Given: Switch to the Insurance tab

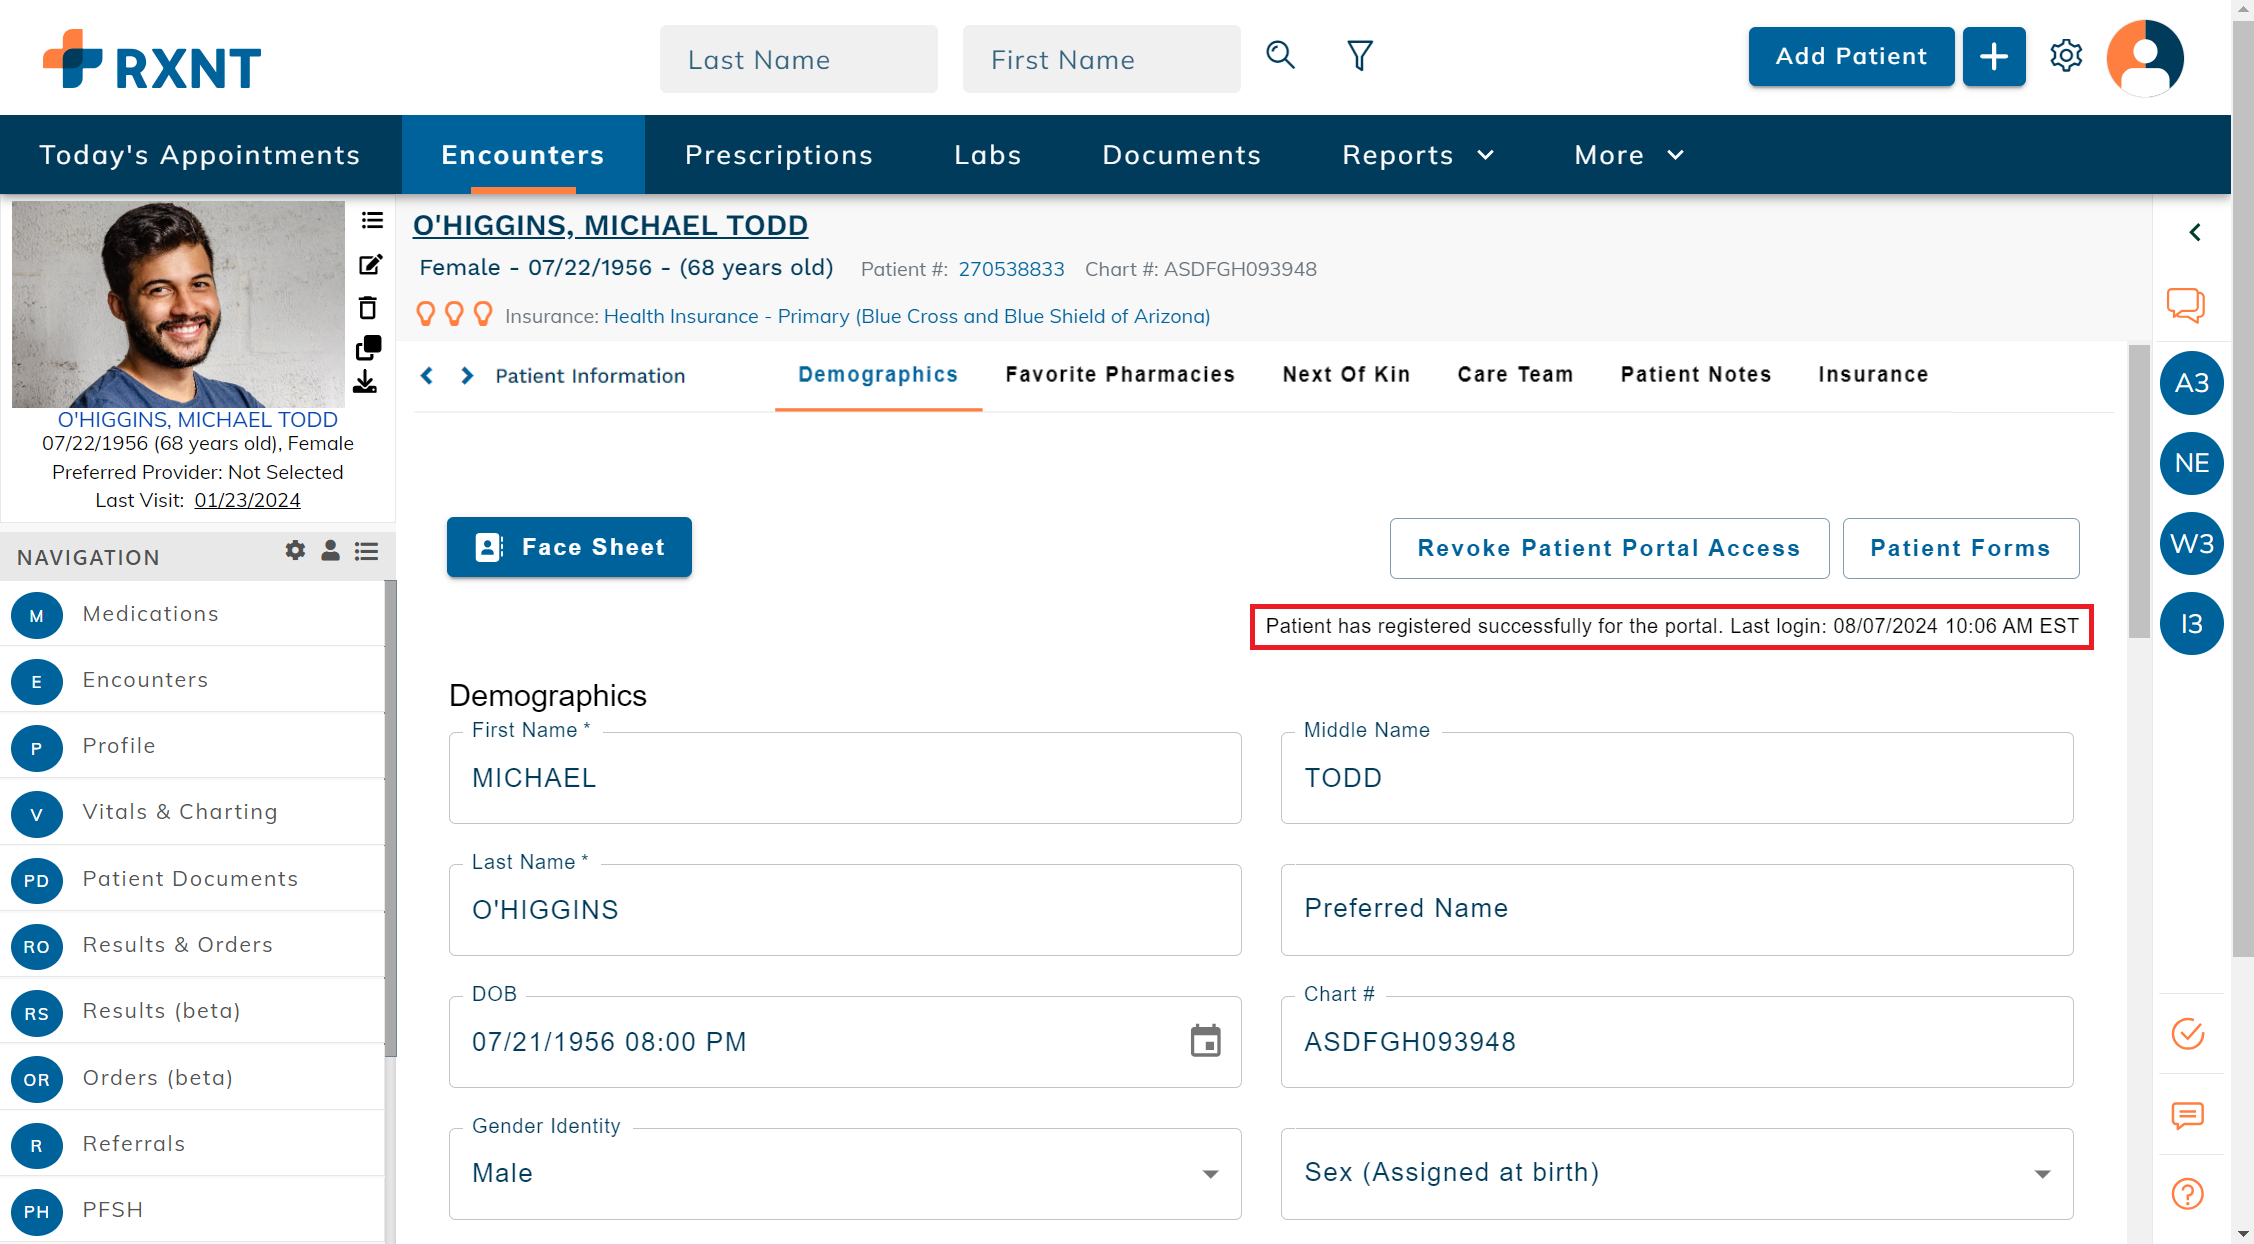Looking at the screenshot, I should [1872, 375].
